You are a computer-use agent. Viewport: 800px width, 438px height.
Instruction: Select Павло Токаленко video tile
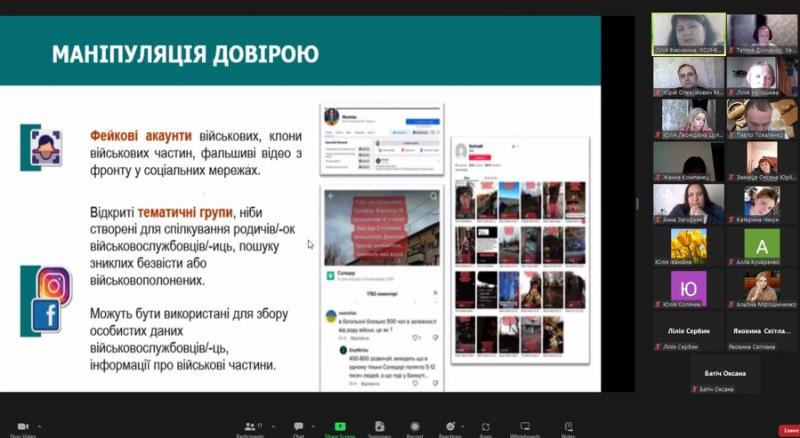(762, 119)
